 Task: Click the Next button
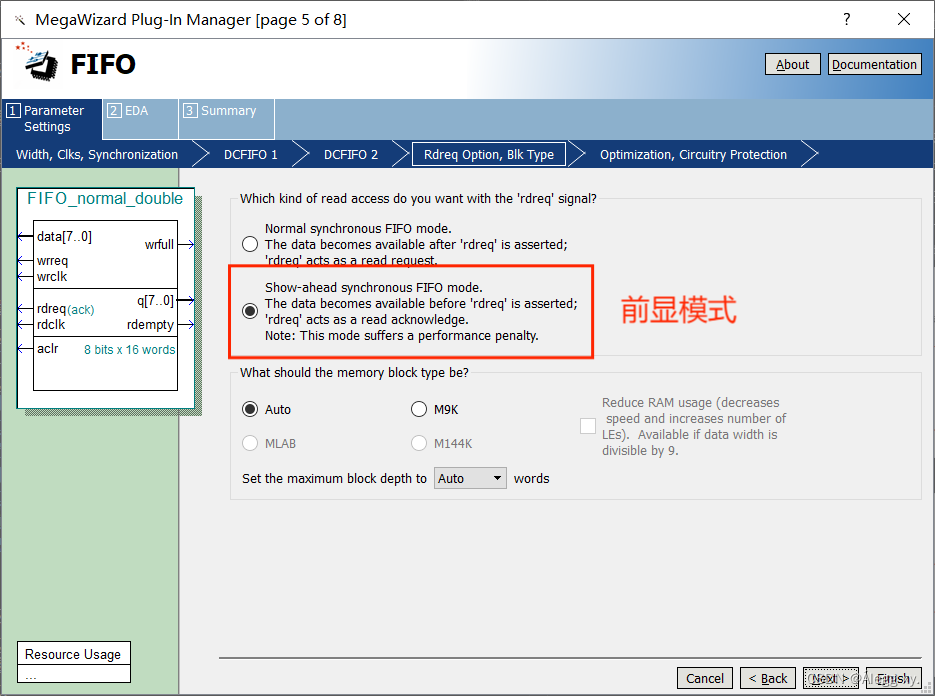point(831,678)
